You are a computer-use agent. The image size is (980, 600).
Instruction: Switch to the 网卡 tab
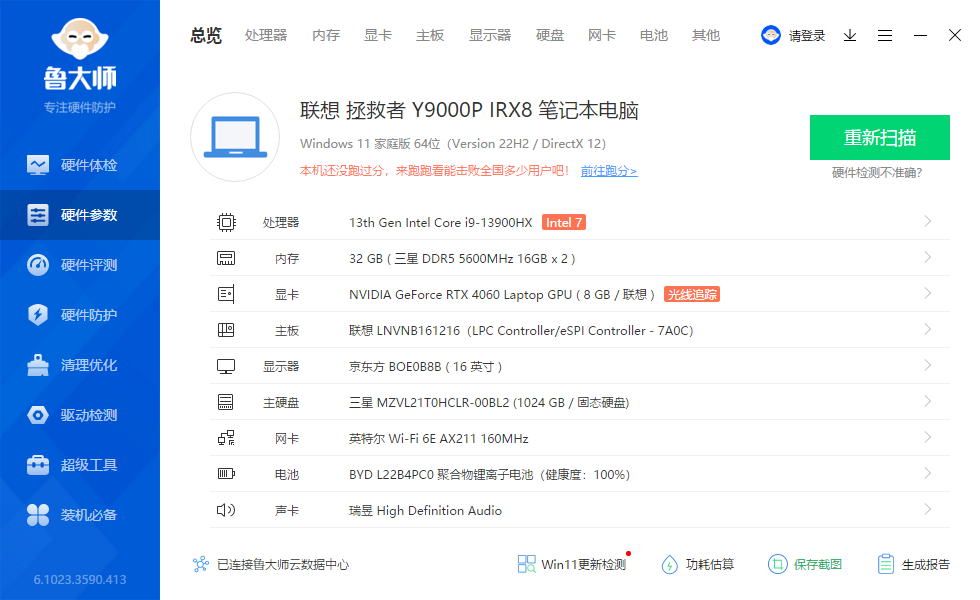coord(602,35)
